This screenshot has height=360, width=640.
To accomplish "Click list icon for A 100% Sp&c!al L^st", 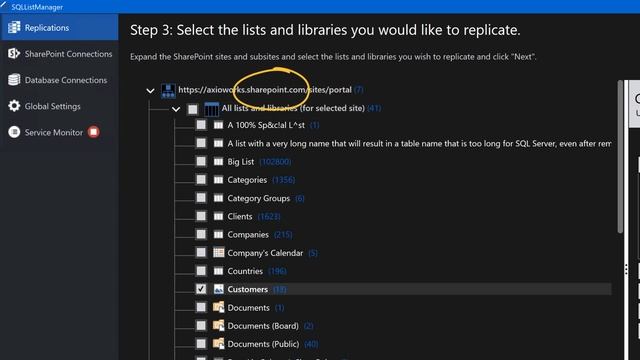I will [218, 125].
